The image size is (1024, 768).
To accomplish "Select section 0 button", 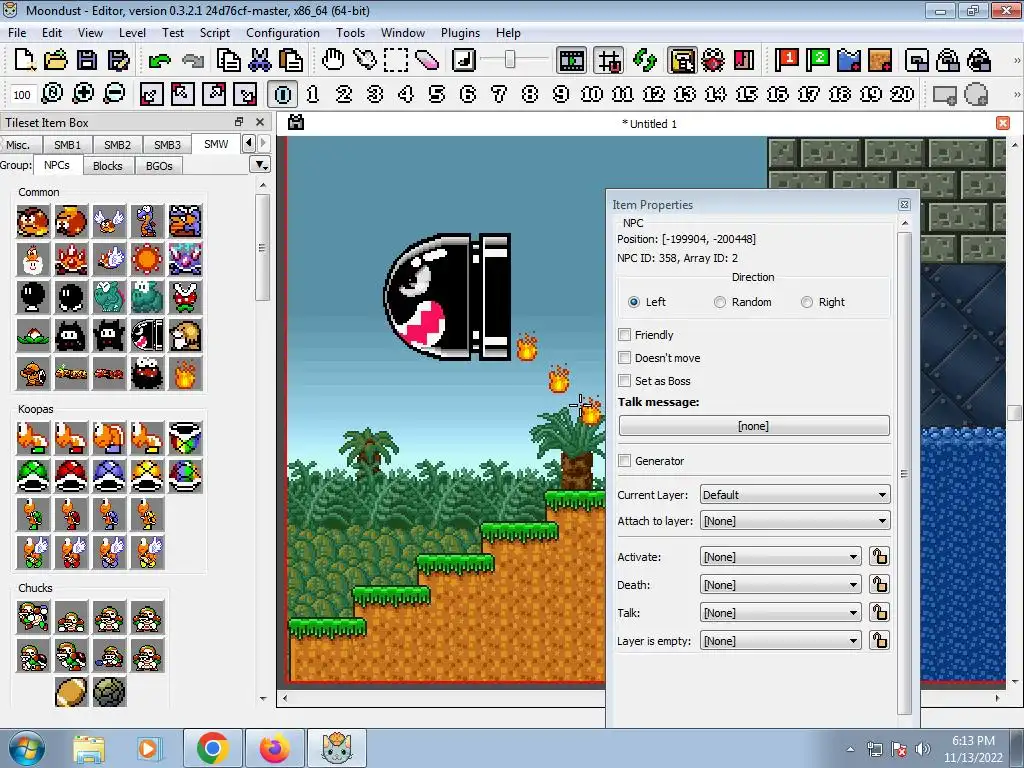I will tap(282, 94).
